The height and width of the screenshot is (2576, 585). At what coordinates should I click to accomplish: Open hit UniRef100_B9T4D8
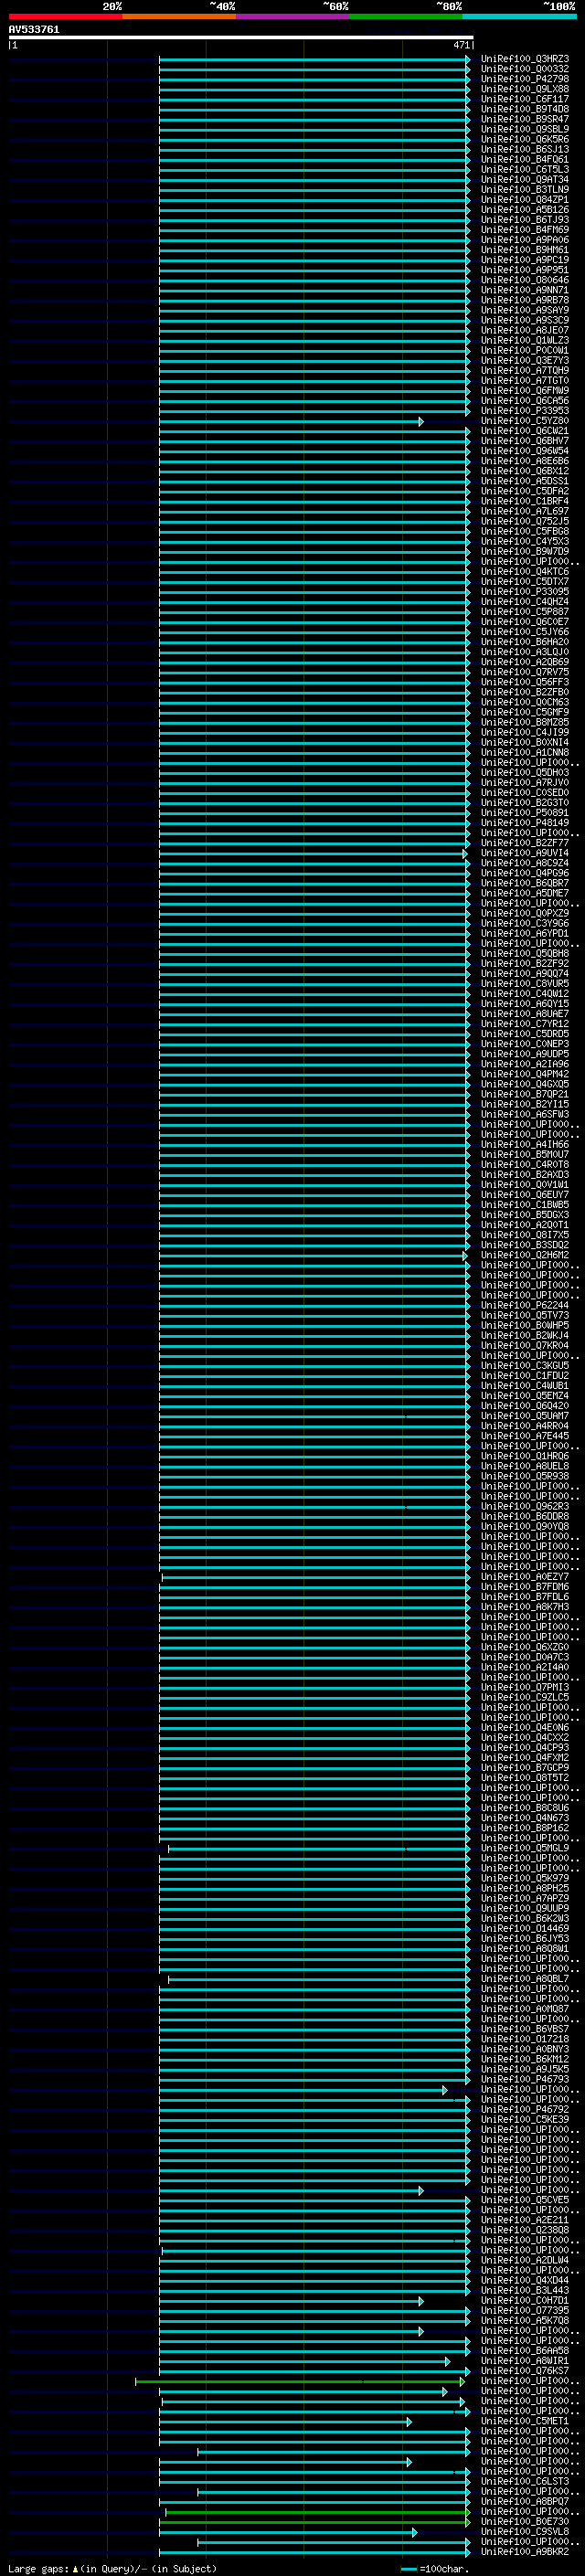tap(524, 109)
